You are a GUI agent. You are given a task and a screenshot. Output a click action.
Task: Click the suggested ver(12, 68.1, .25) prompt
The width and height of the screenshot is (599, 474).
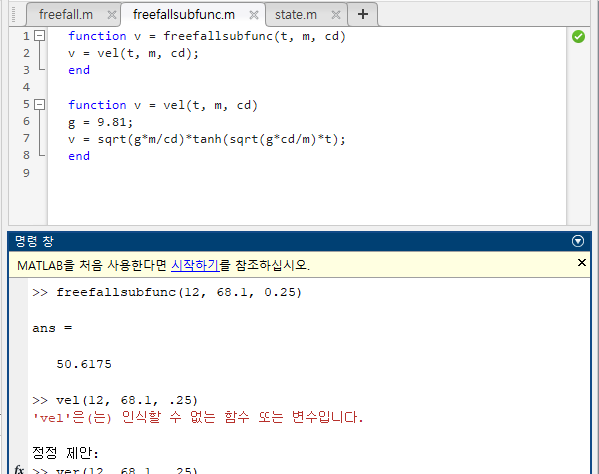pyautogui.click(x=127, y=470)
